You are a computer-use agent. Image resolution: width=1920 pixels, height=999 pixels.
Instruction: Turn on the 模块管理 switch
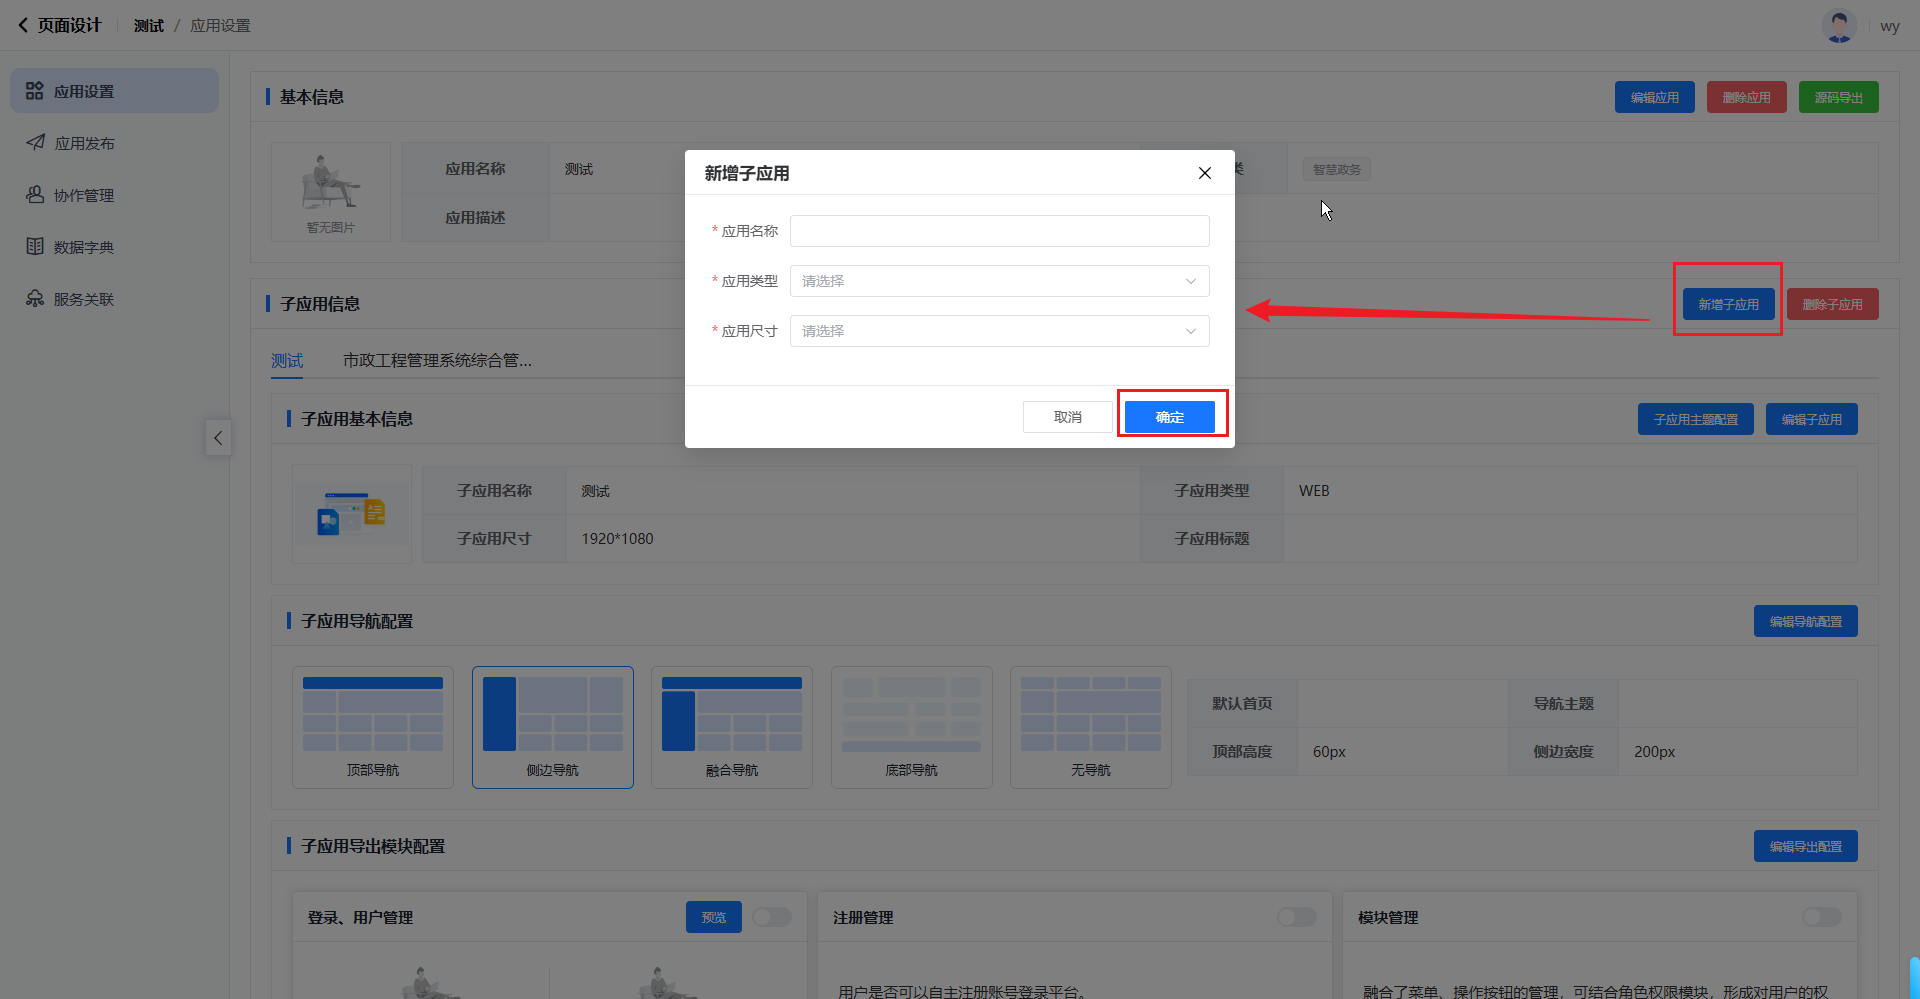tap(1821, 917)
